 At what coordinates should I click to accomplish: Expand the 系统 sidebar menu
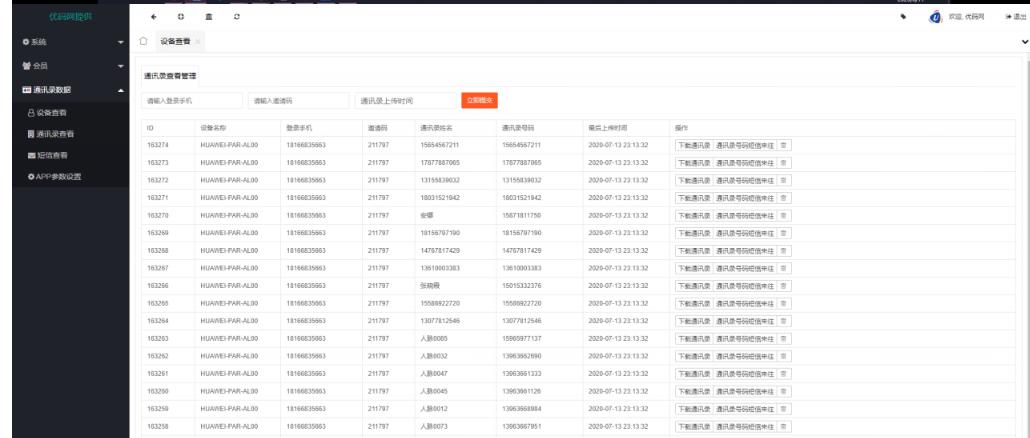[x=64, y=42]
